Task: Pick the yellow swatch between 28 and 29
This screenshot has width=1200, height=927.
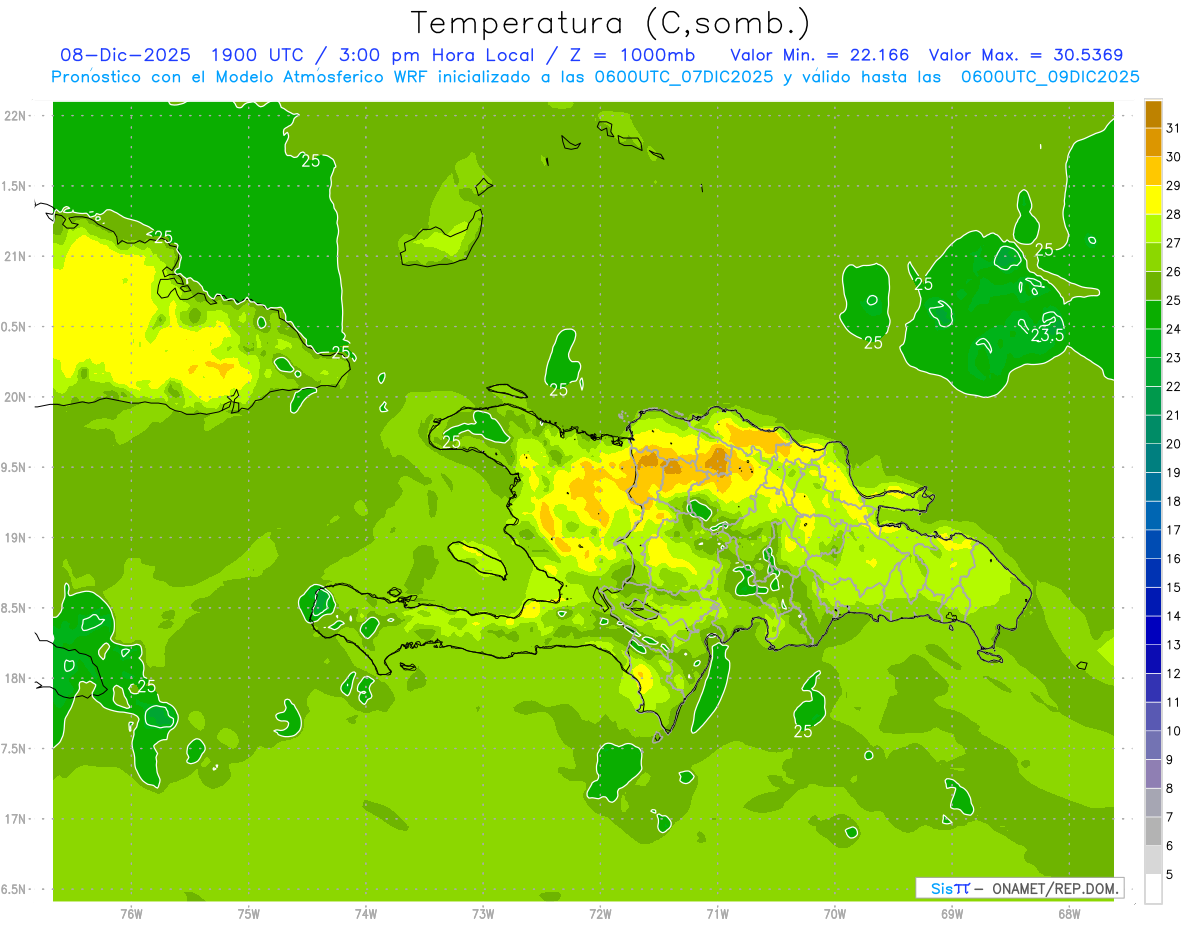Action: (x=1153, y=200)
